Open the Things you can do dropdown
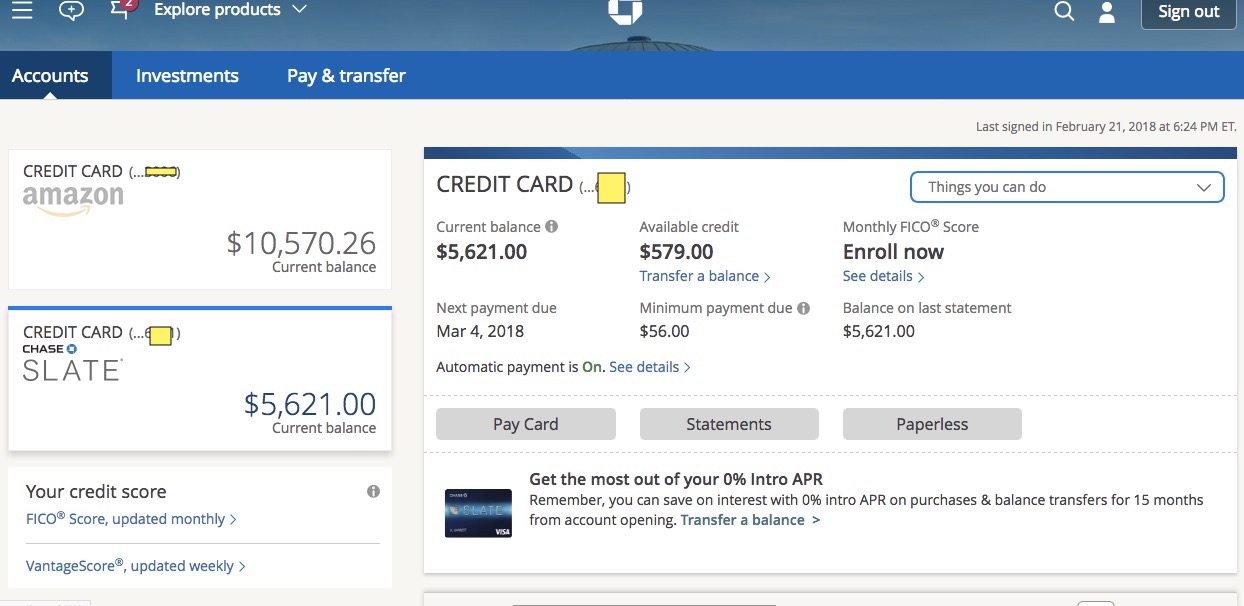The height and width of the screenshot is (606, 1244). pos(1067,187)
